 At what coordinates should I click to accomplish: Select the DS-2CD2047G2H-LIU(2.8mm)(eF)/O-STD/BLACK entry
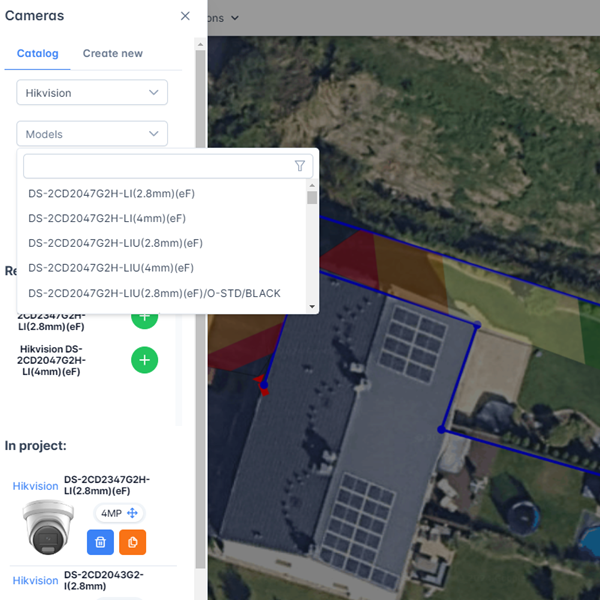[154, 293]
